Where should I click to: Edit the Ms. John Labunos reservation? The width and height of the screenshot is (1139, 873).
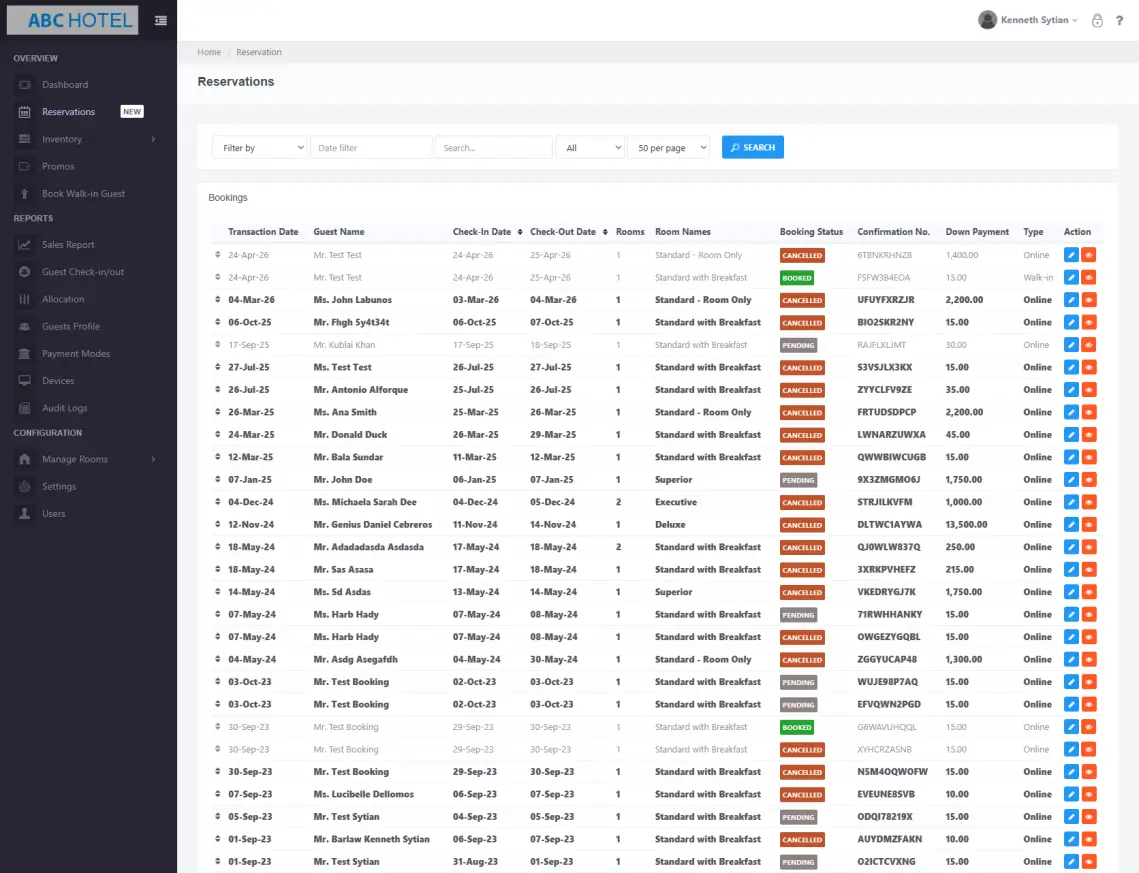click(1071, 300)
